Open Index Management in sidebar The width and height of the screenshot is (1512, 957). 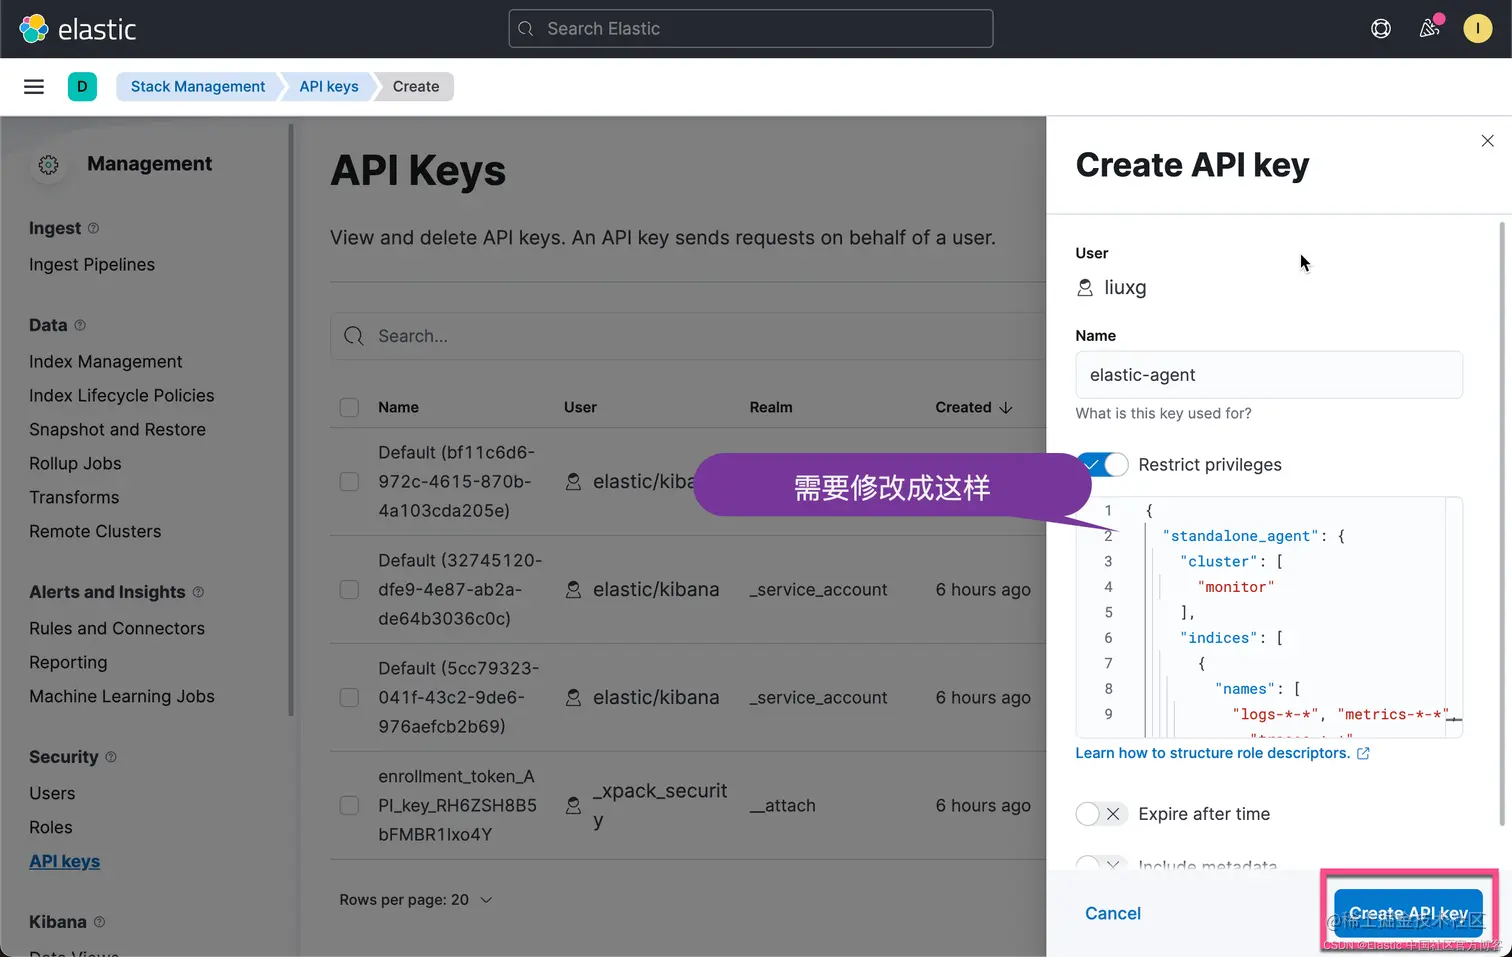pos(106,362)
